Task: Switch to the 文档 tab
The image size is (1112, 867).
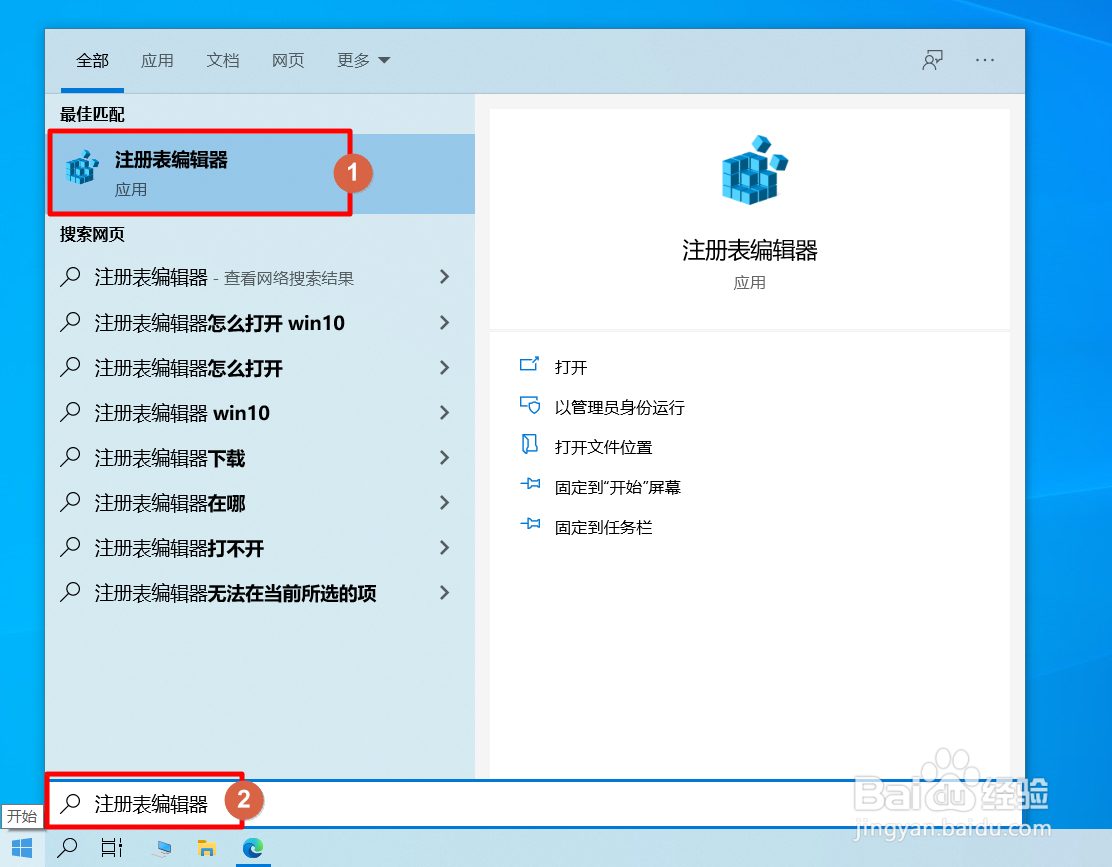Action: [x=222, y=60]
